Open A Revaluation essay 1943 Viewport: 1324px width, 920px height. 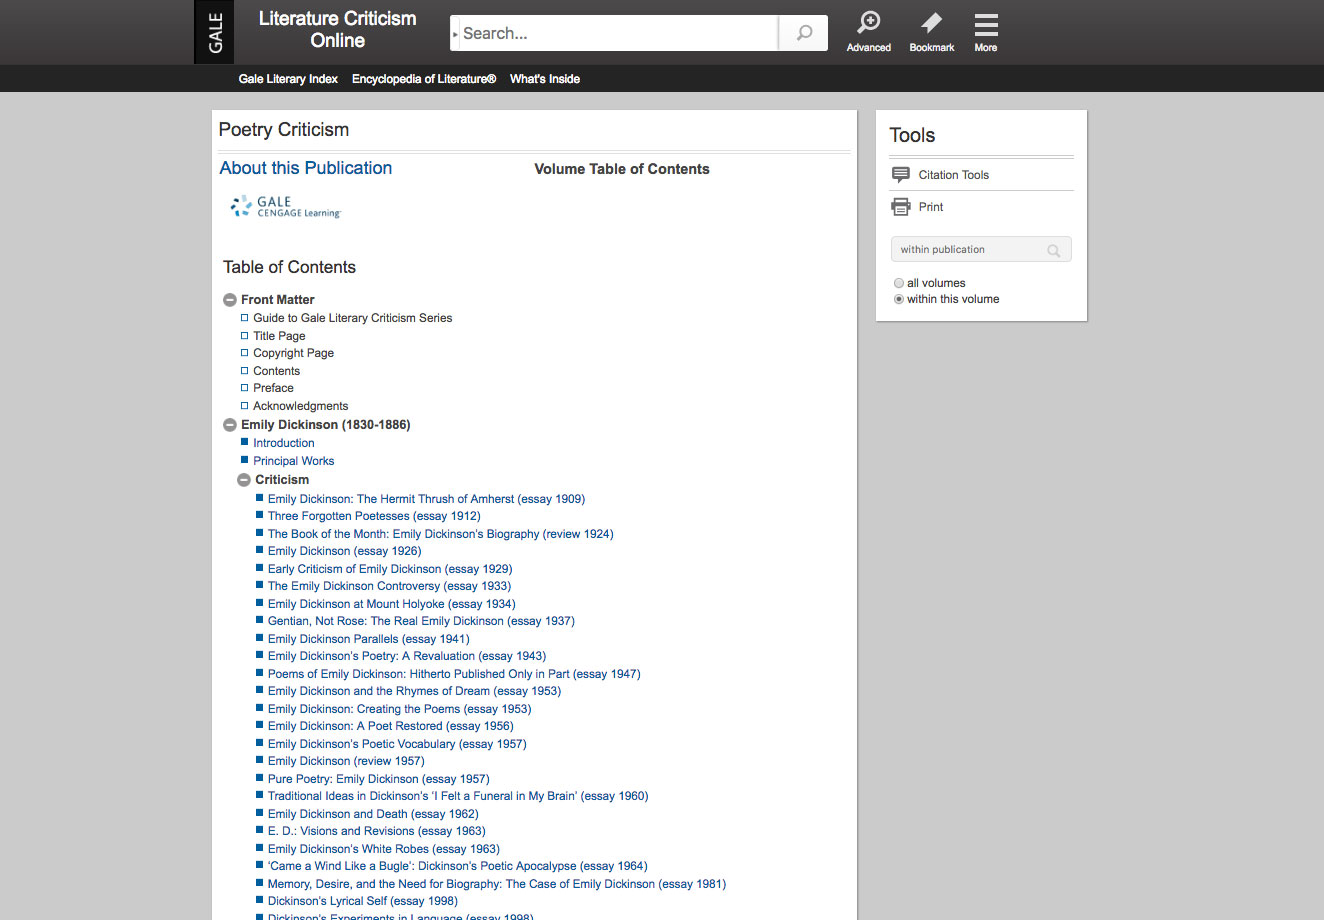point(407,656)
